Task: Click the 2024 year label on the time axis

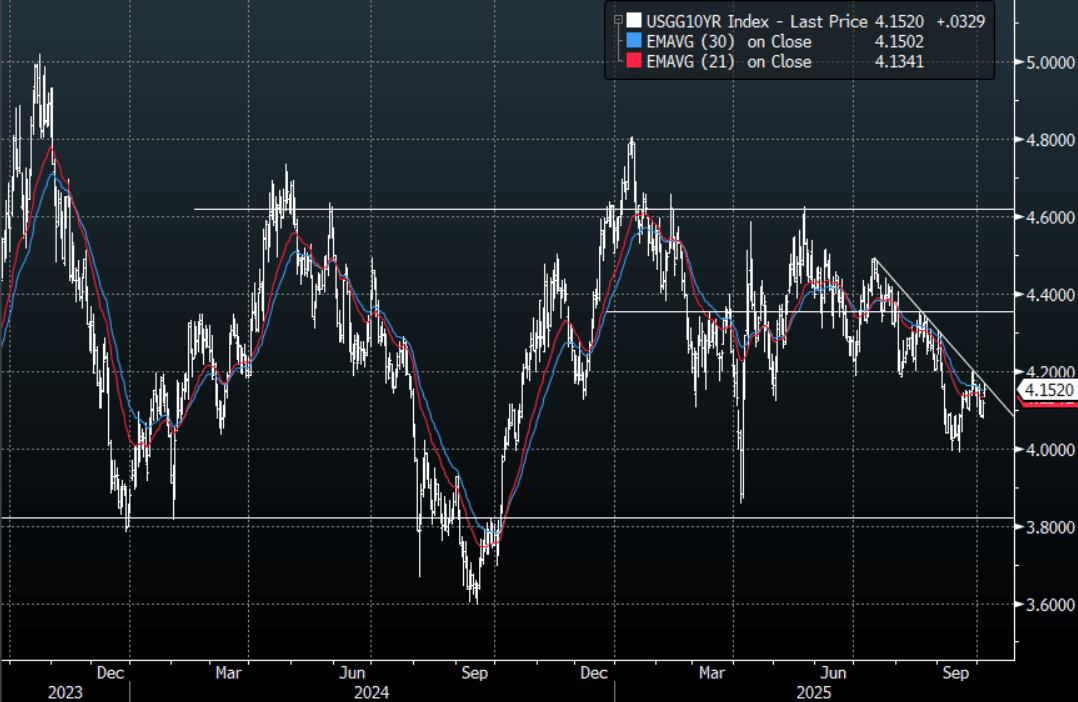Action: (370, 692)
